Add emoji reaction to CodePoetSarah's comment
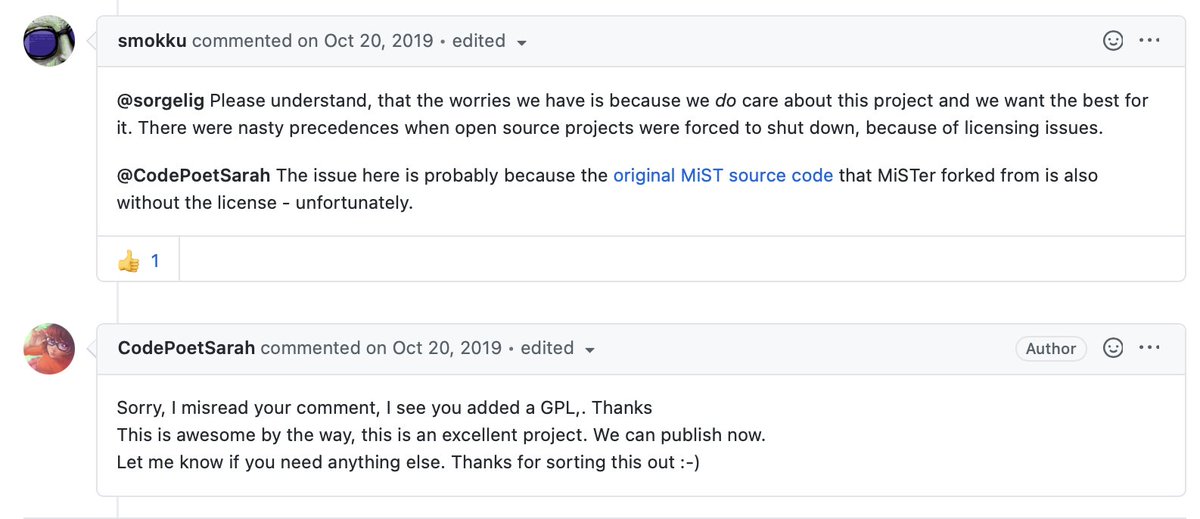This screenshot has width=1200, height=519. 1112,348
